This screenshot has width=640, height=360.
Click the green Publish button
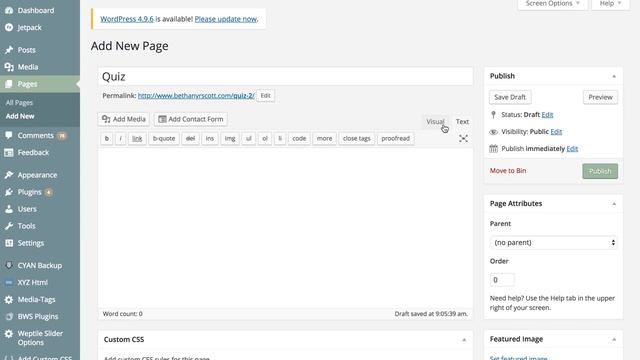tap(600, 171)
